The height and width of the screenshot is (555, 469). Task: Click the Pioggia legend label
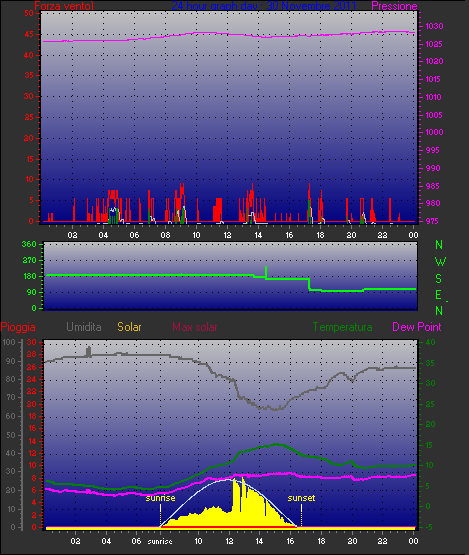point(18,327)
